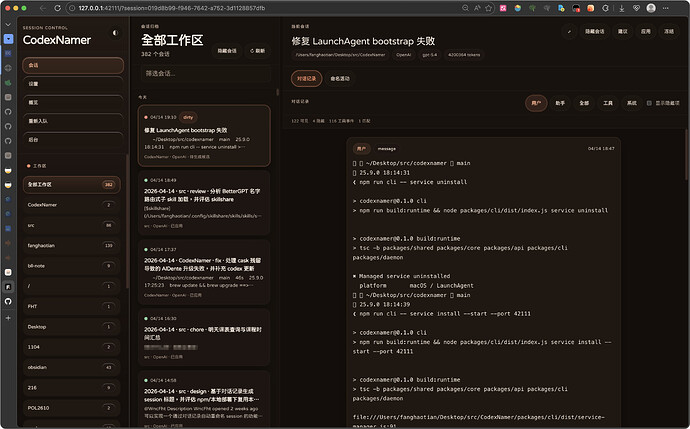Switch to the 命名活动 tab
690x429 pixels.
(x=340, y=78)
